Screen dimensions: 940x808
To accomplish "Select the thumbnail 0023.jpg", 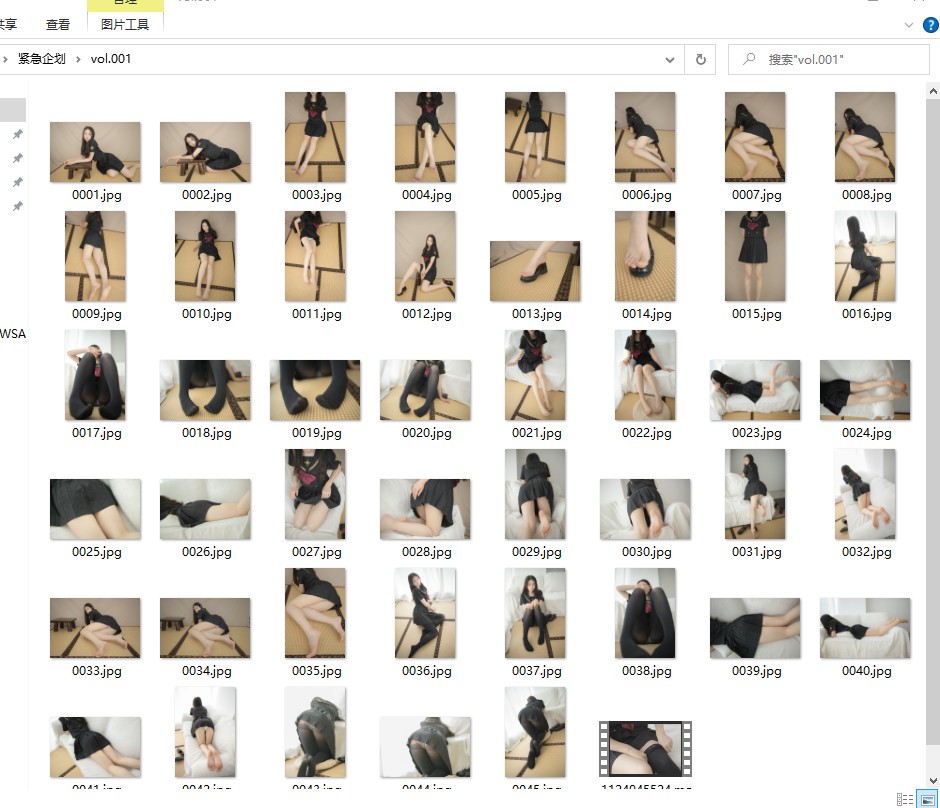I will 755,390.
